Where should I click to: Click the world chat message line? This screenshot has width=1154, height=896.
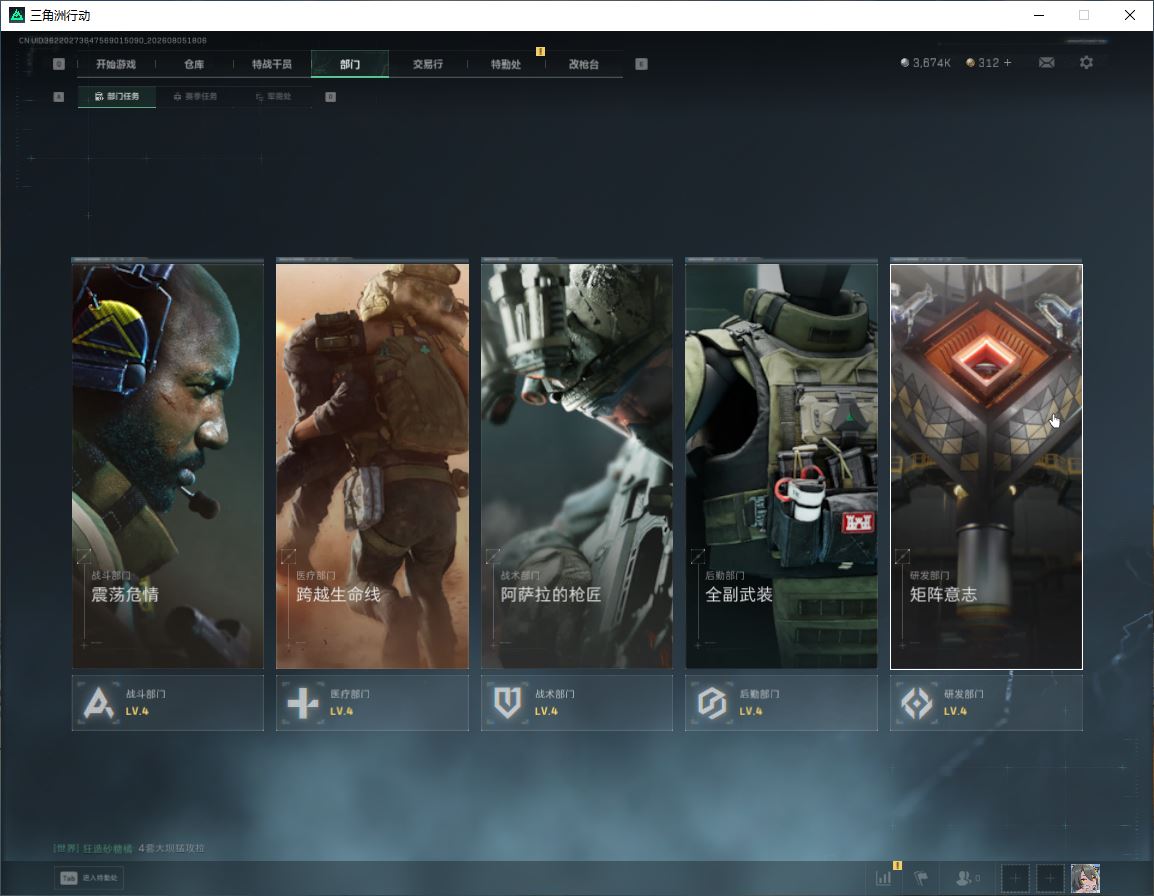click(x=129, y=848)
